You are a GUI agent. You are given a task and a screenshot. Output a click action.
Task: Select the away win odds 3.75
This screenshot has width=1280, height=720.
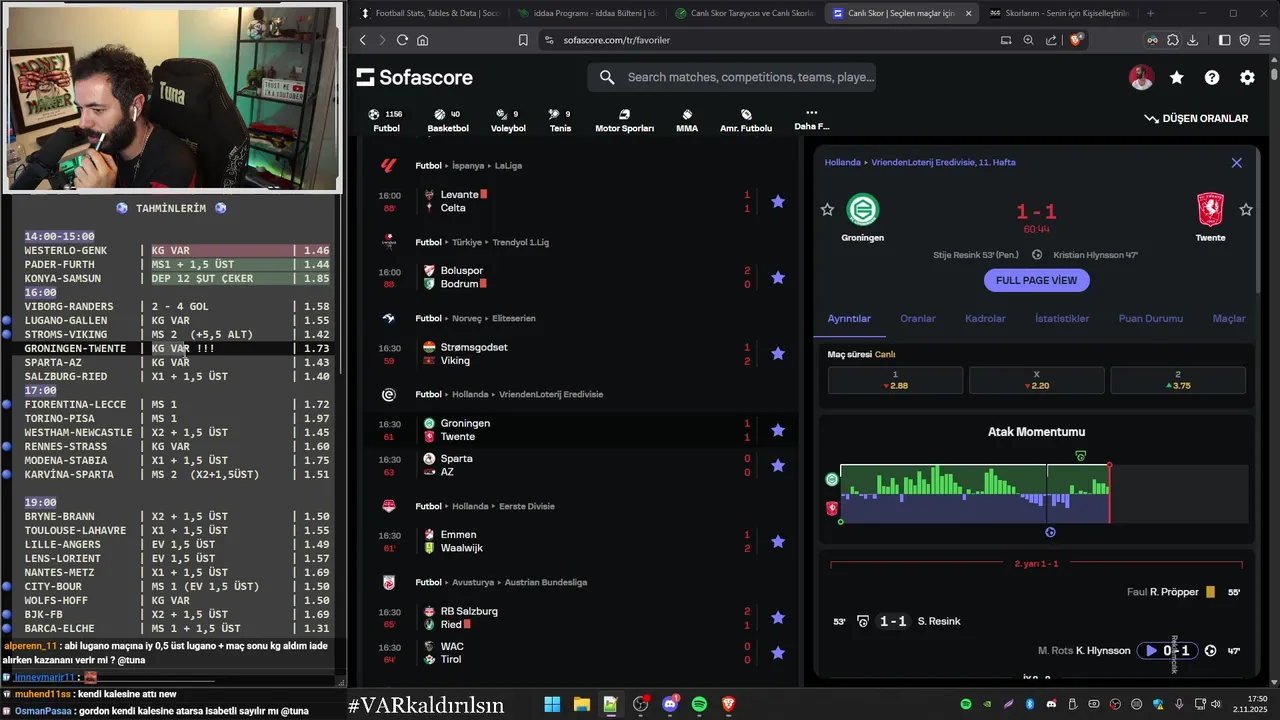tap(1177, 380)
